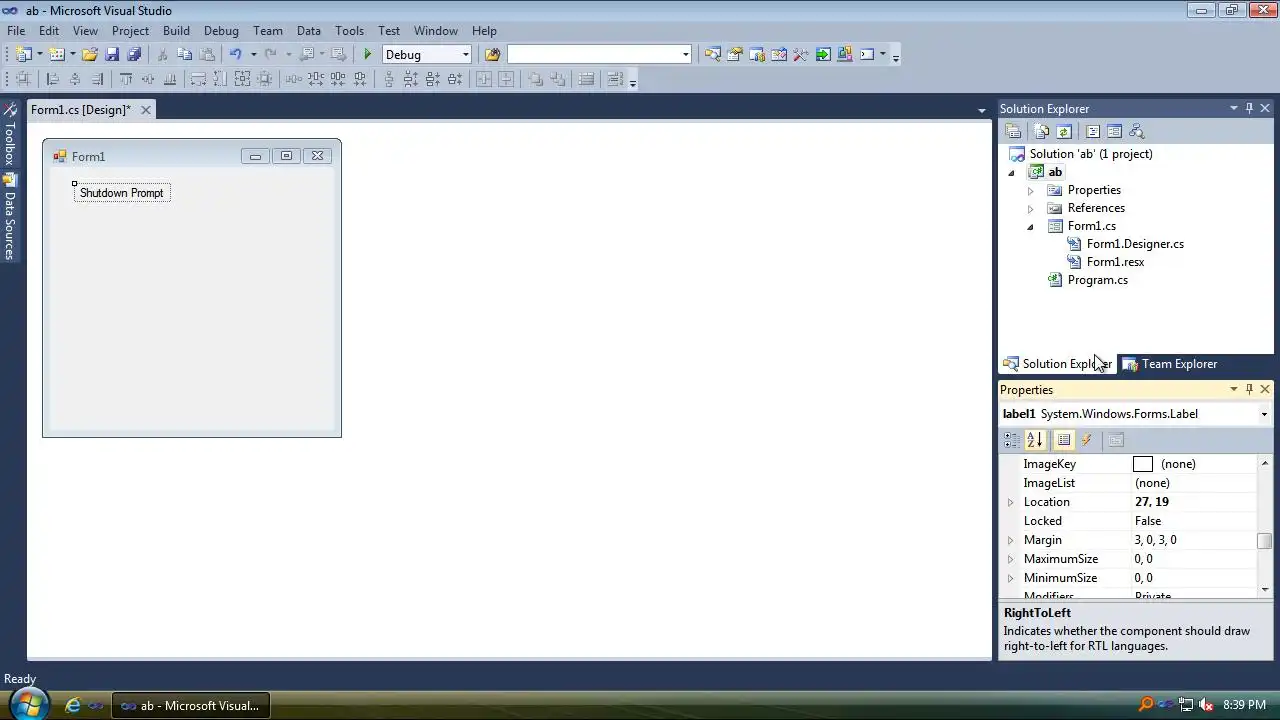
Task: Click the ImageKey white swatch value
Action: (x=1143, y=464)
